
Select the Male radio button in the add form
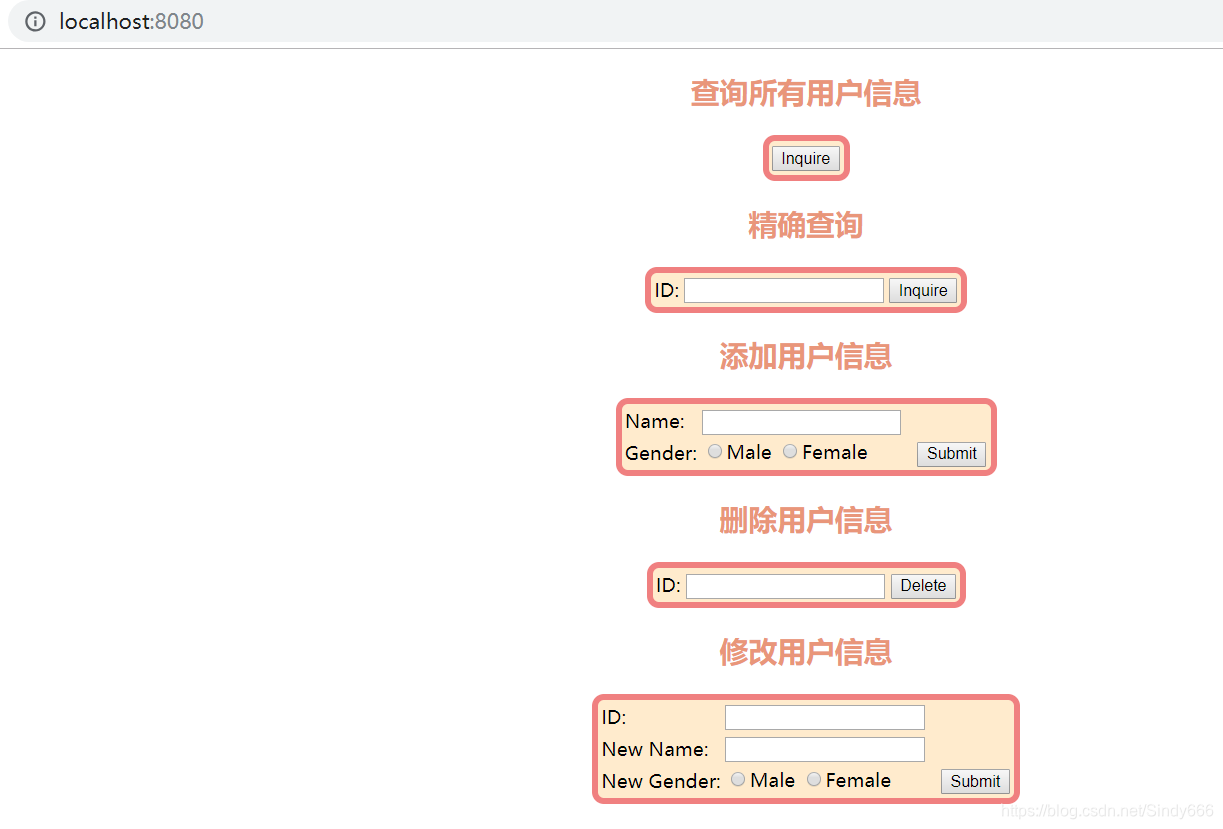715,451
